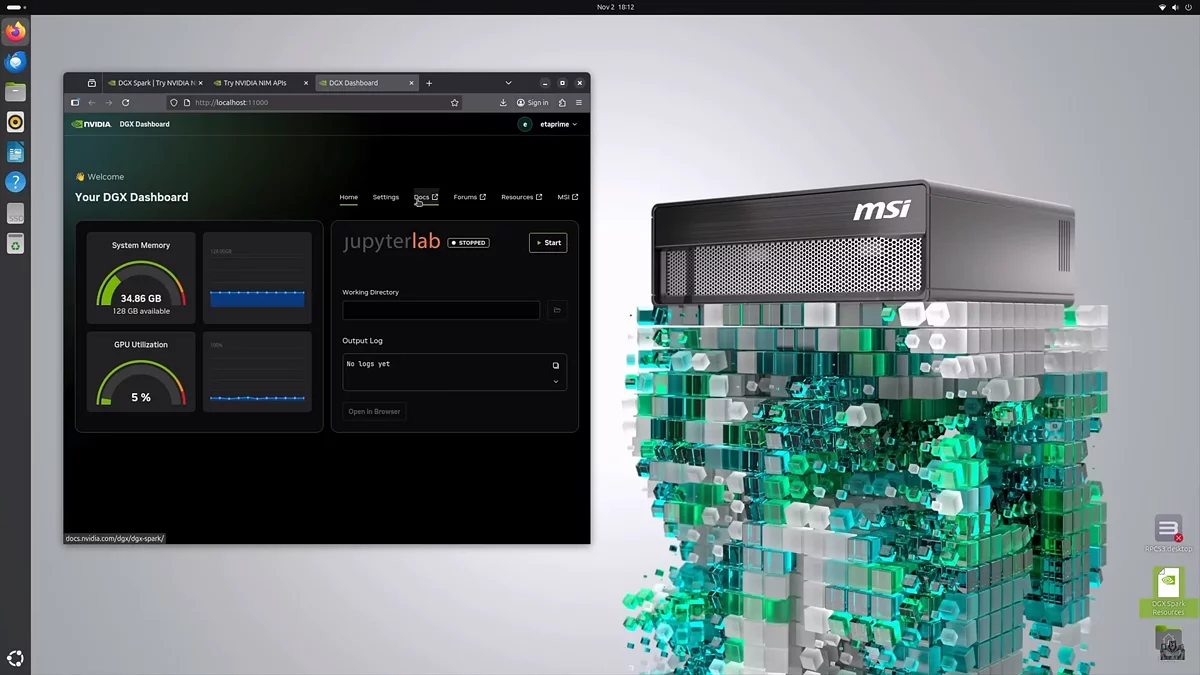Open the etaprime user dropdown
Image resolution: width=1200 pixels, height=675 pixels.
549,125
